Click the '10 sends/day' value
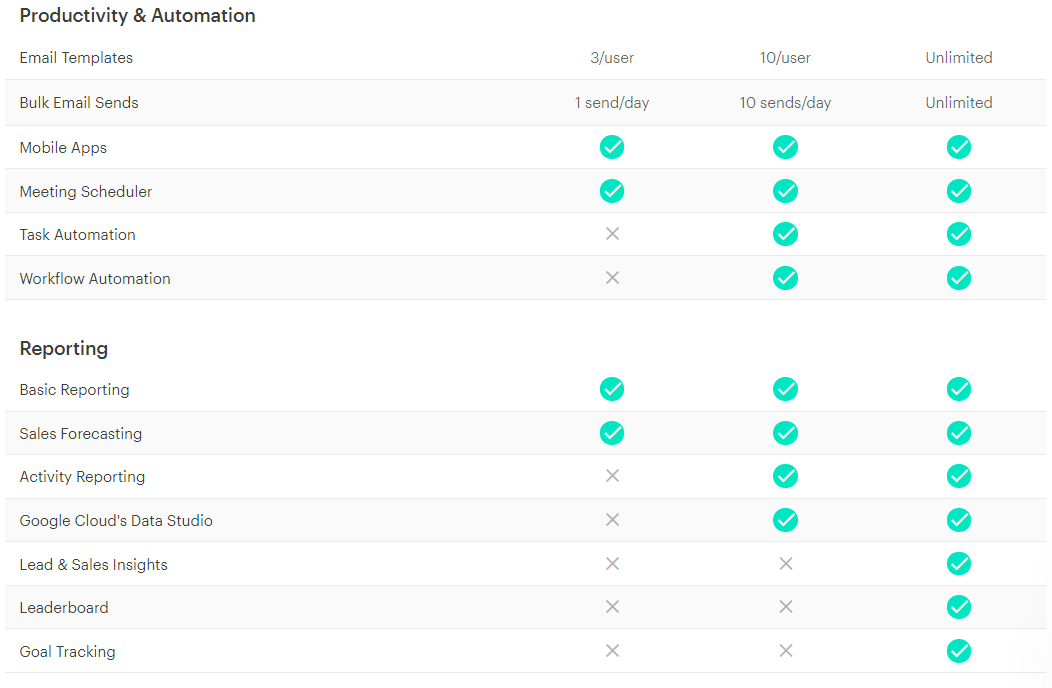Viewport: 1052px width, 688px height. click(x=785, y=103)
